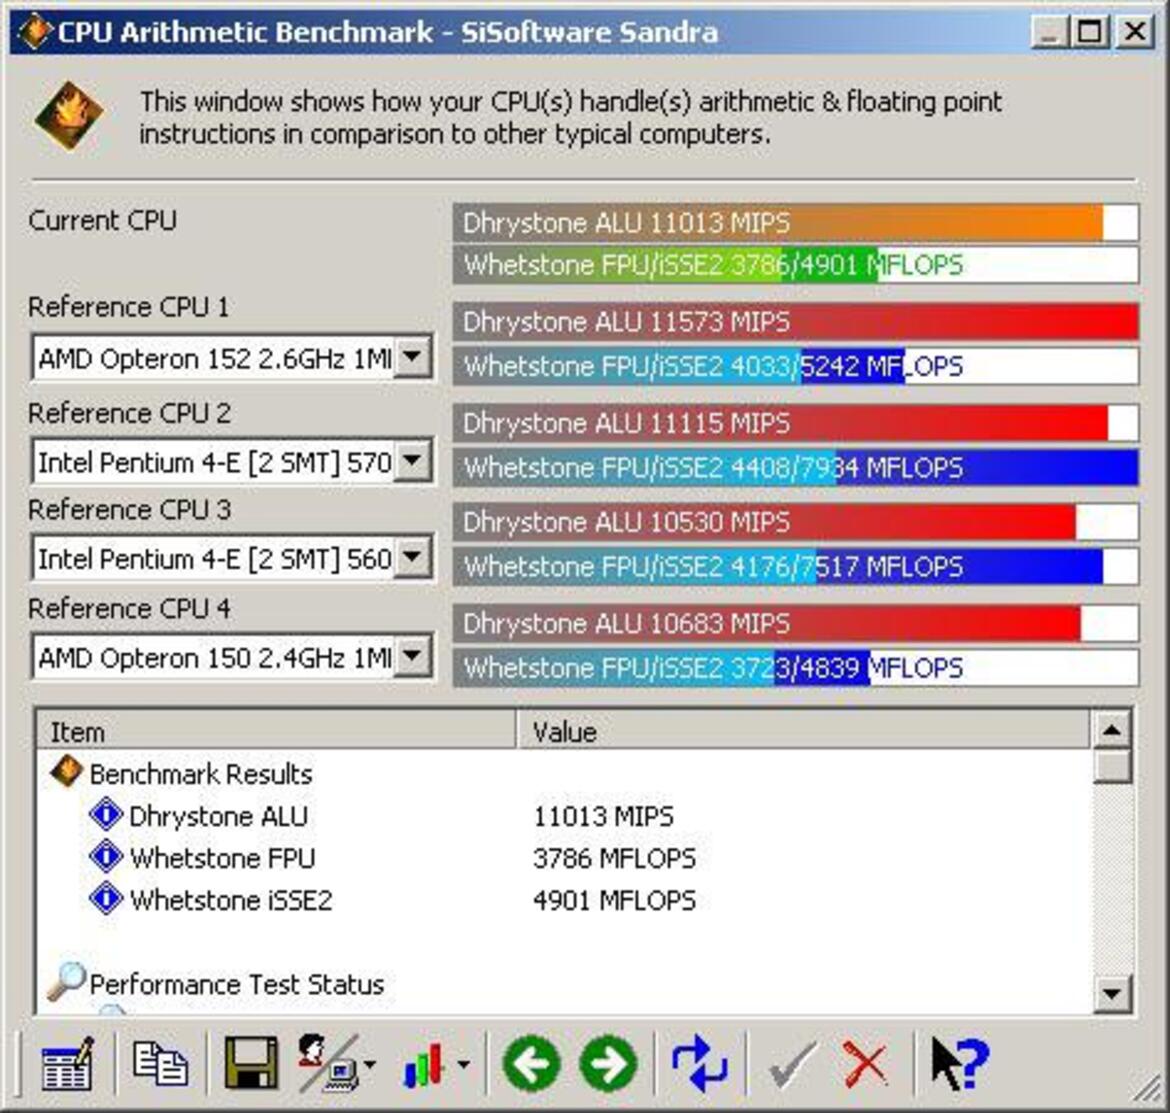Expand the Reference CPU 4 combo box

click(x=412, y=657)
